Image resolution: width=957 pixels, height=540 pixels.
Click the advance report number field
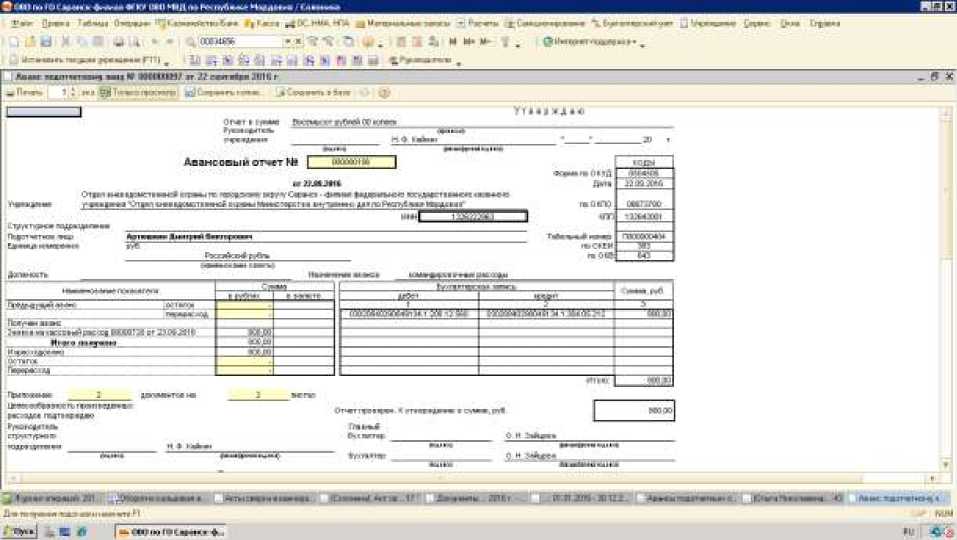pos(351,161)
